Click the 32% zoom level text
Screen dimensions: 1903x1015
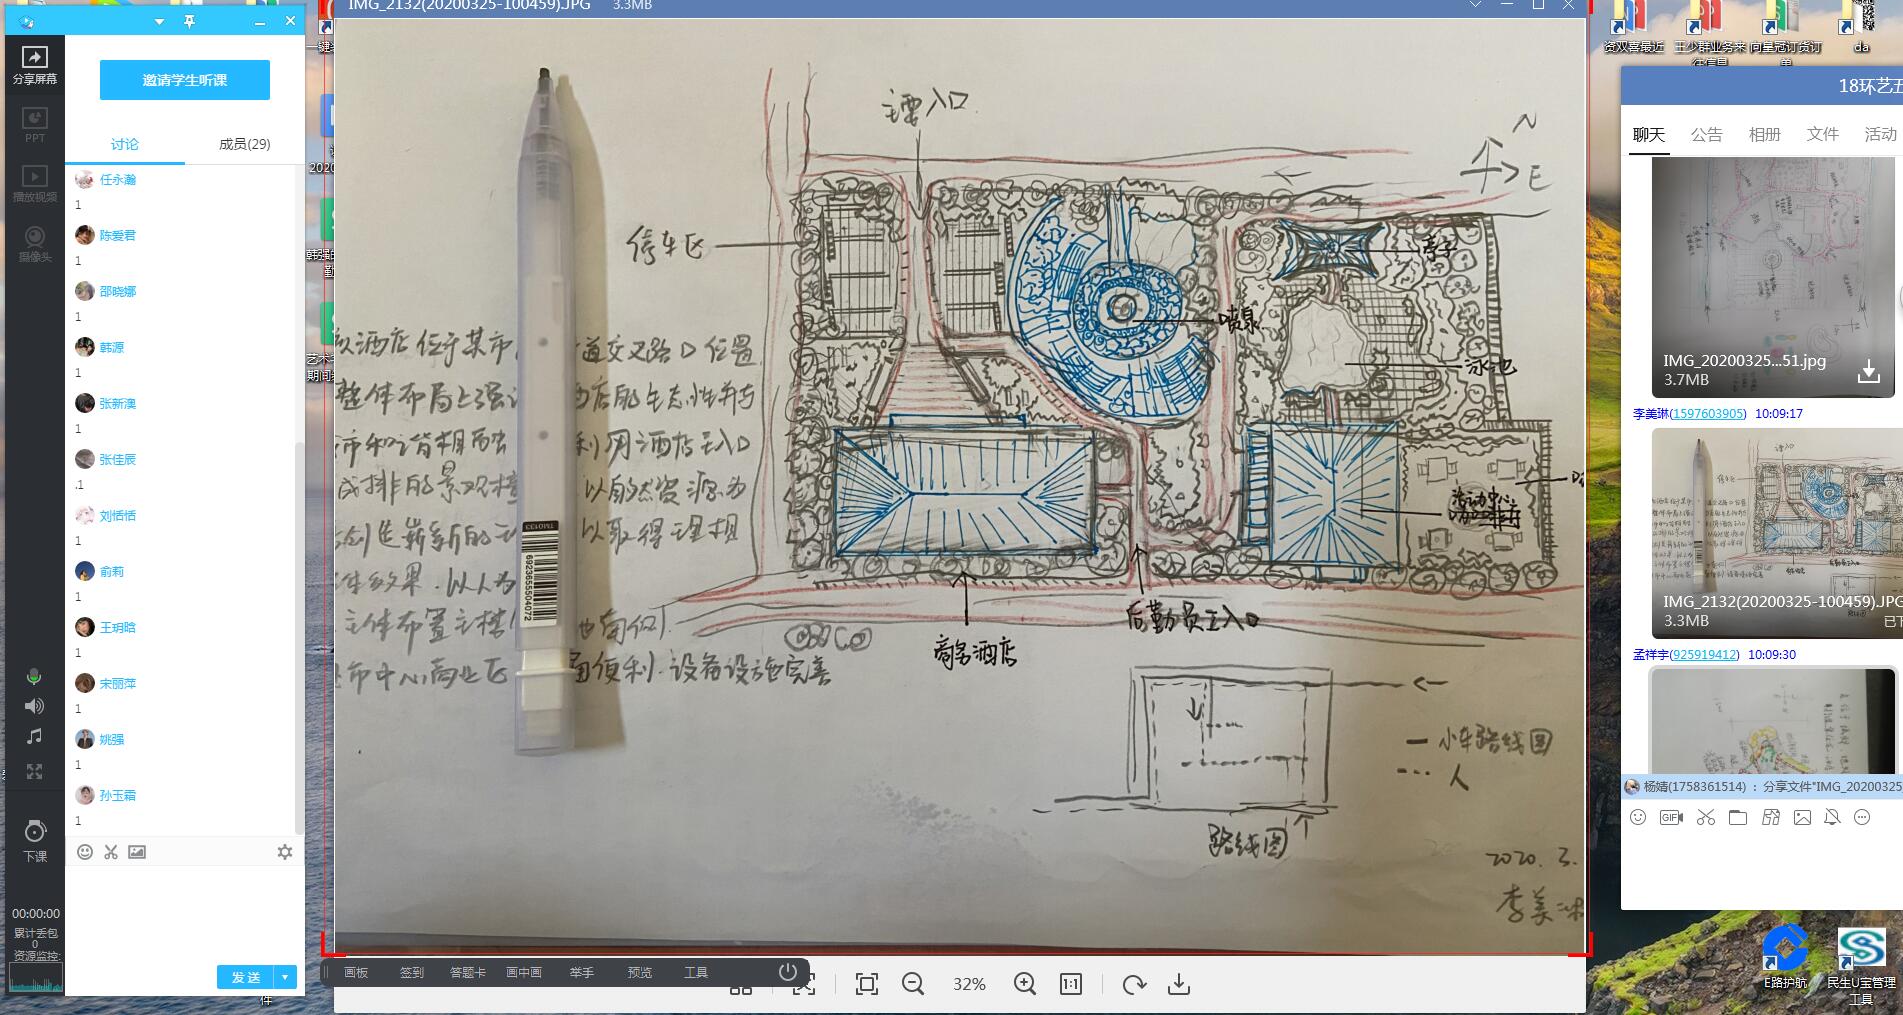(x=969, y=984)
